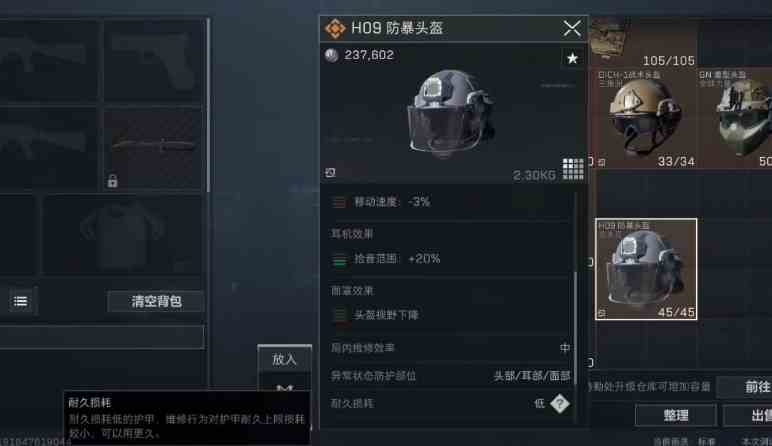Select the H09 防暴头盔 item 45/45
Image resolution: width=772 pixels, height=446 pixels.
(646, 269)
